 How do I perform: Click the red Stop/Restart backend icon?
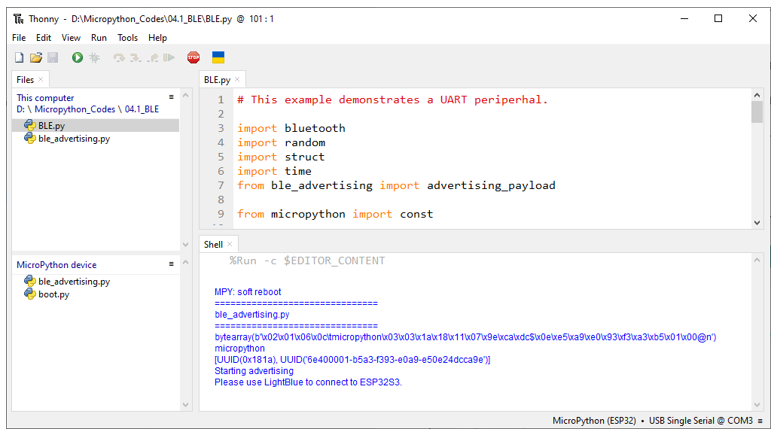click(194, 58)
